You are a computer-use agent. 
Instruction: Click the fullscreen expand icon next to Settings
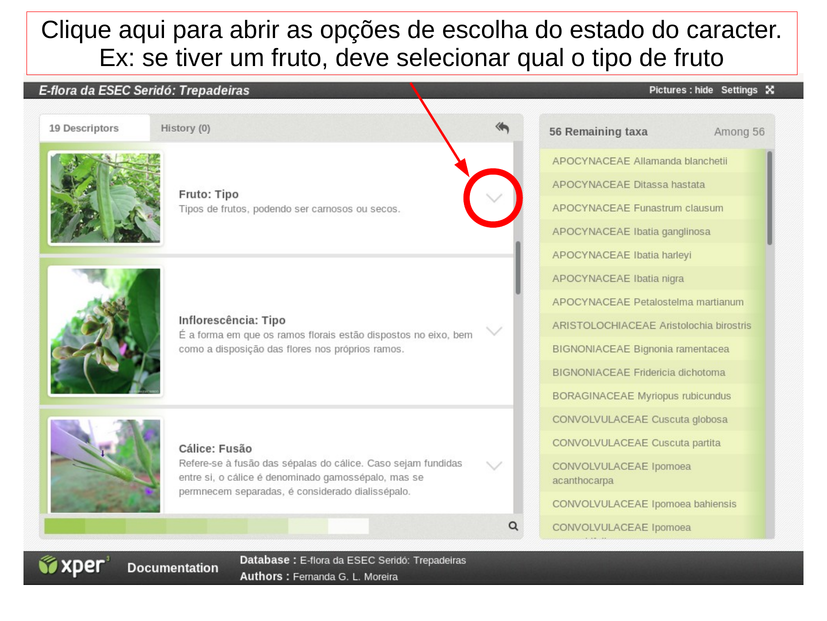pyautogui.click(x=770, y=90)
